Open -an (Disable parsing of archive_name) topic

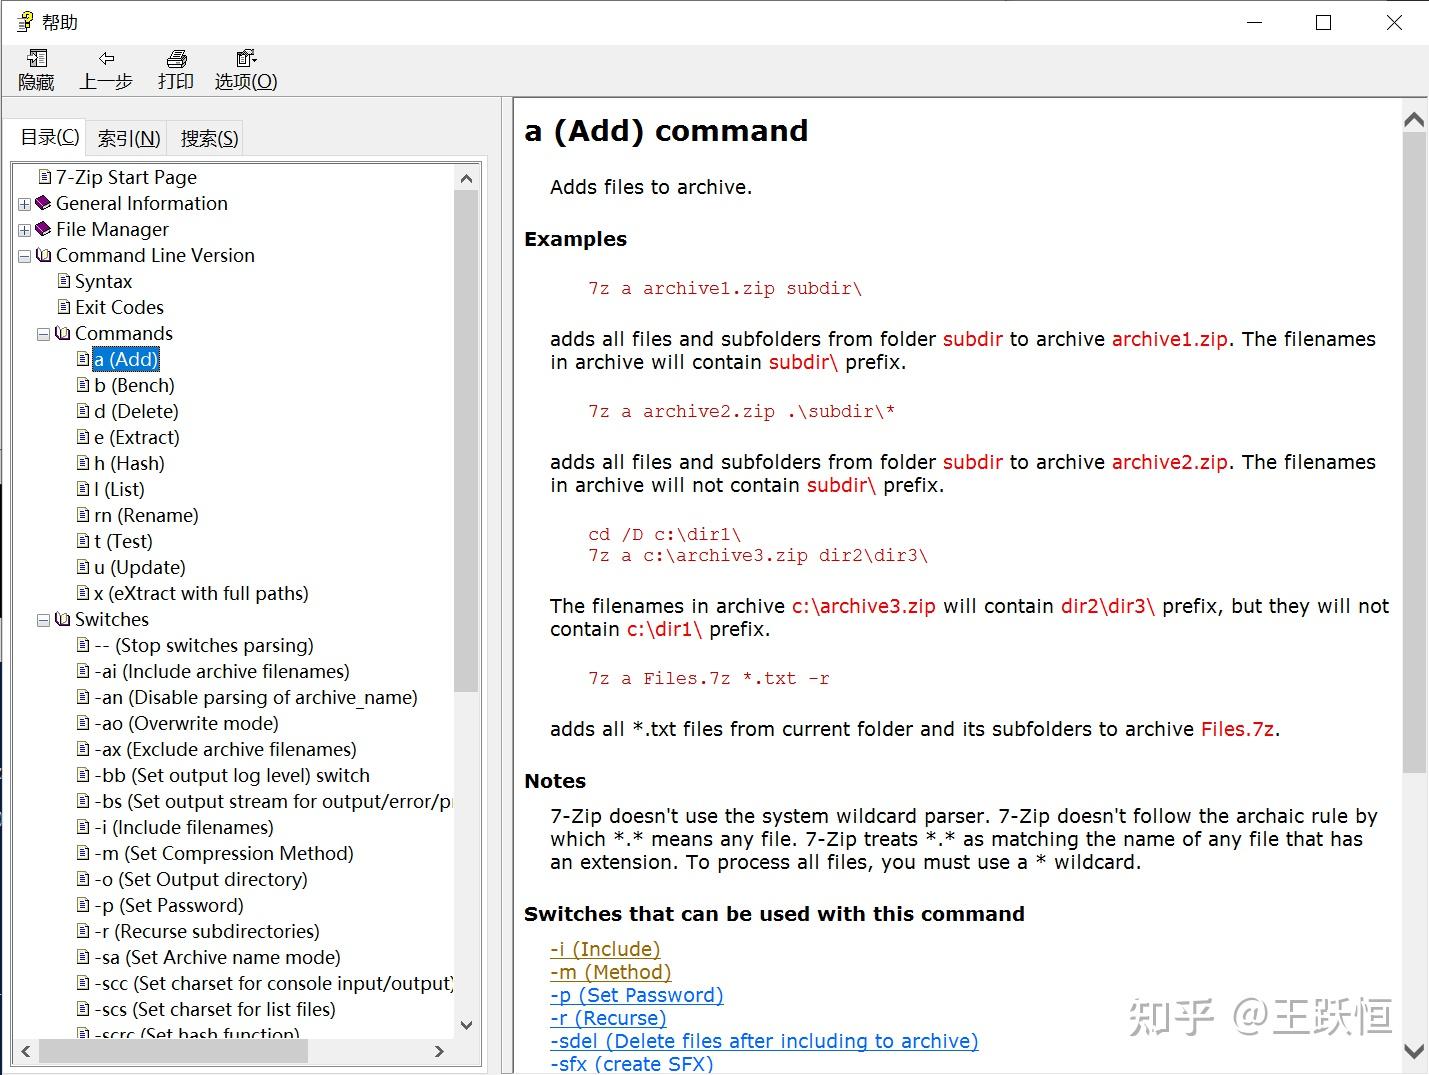[x=256, y=697]
